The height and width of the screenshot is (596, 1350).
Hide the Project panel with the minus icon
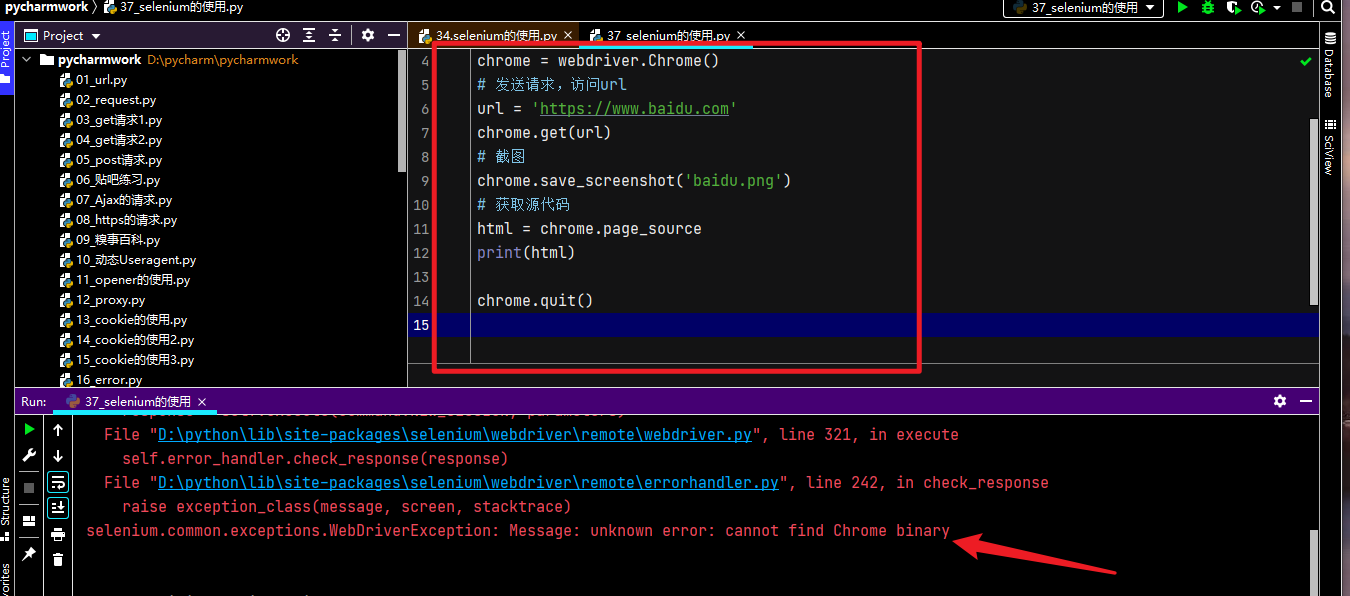(x=393, y=35)
